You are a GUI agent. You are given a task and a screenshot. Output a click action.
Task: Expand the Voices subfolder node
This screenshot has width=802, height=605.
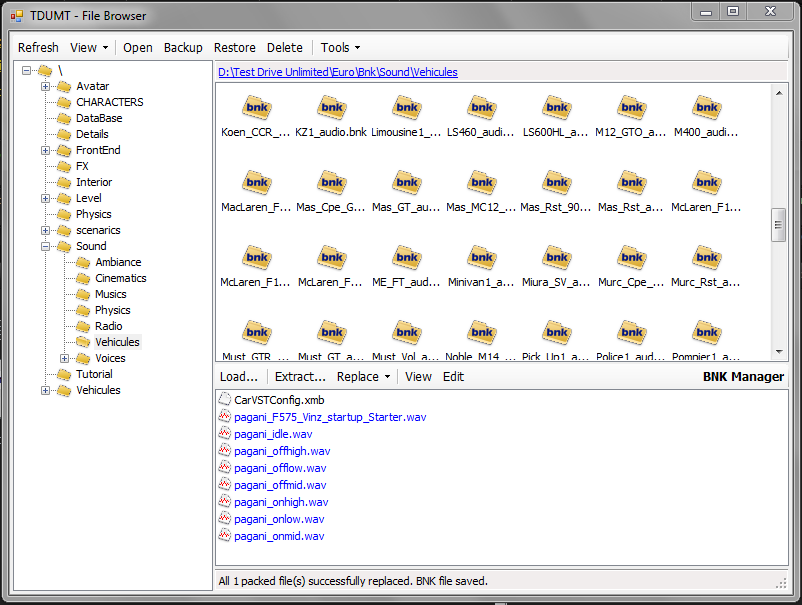[65, 358]
